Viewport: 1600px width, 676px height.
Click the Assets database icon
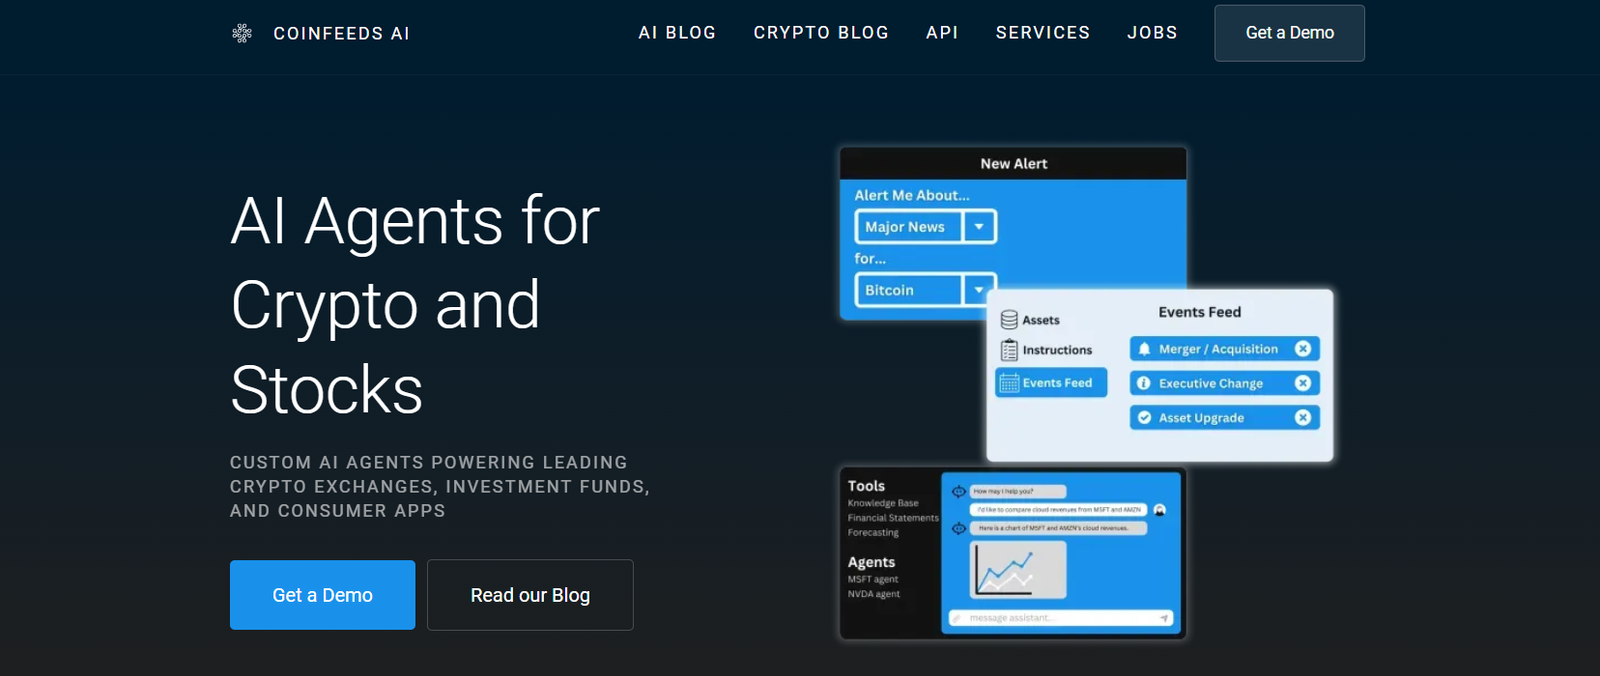(x=1009, y=320)
